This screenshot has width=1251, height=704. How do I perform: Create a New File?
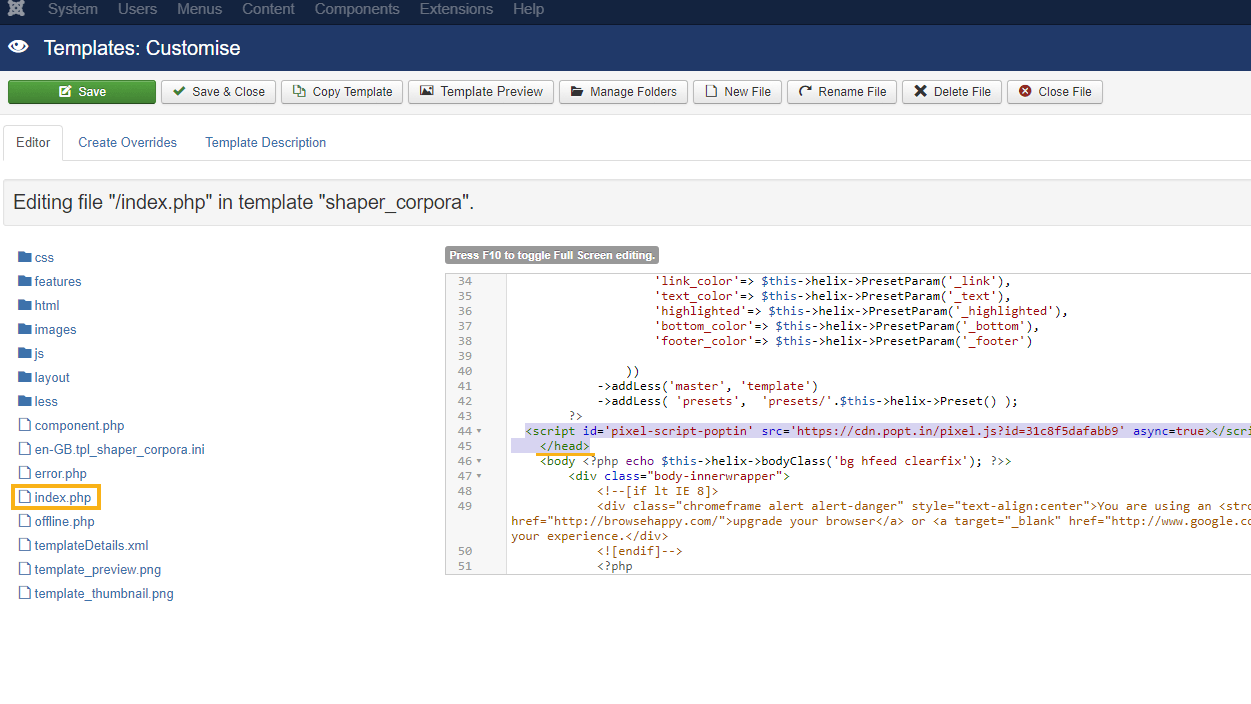click(737, 91)
